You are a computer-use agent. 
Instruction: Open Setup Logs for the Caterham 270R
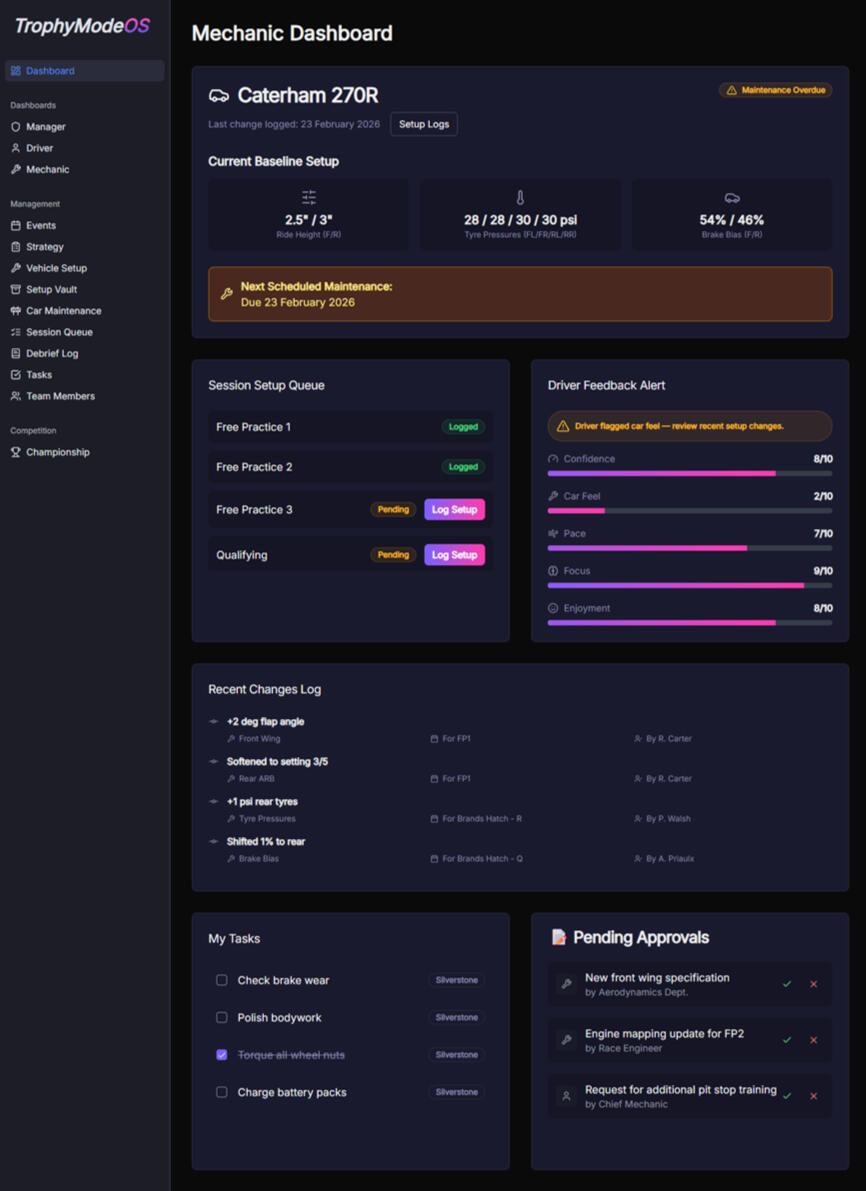424,124
